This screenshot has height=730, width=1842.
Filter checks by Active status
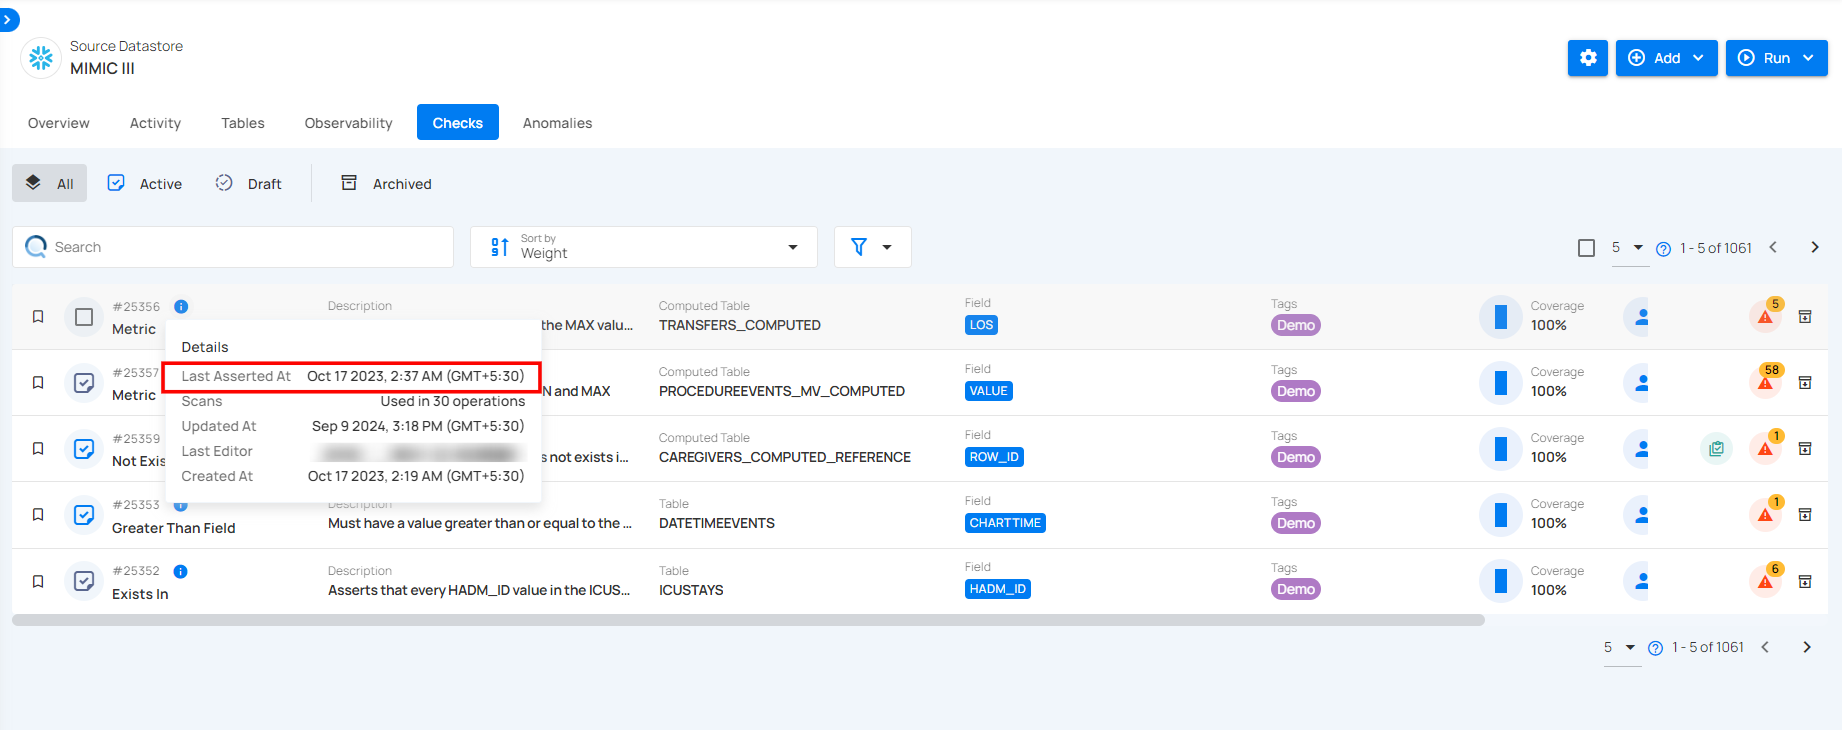pos(145,183)
